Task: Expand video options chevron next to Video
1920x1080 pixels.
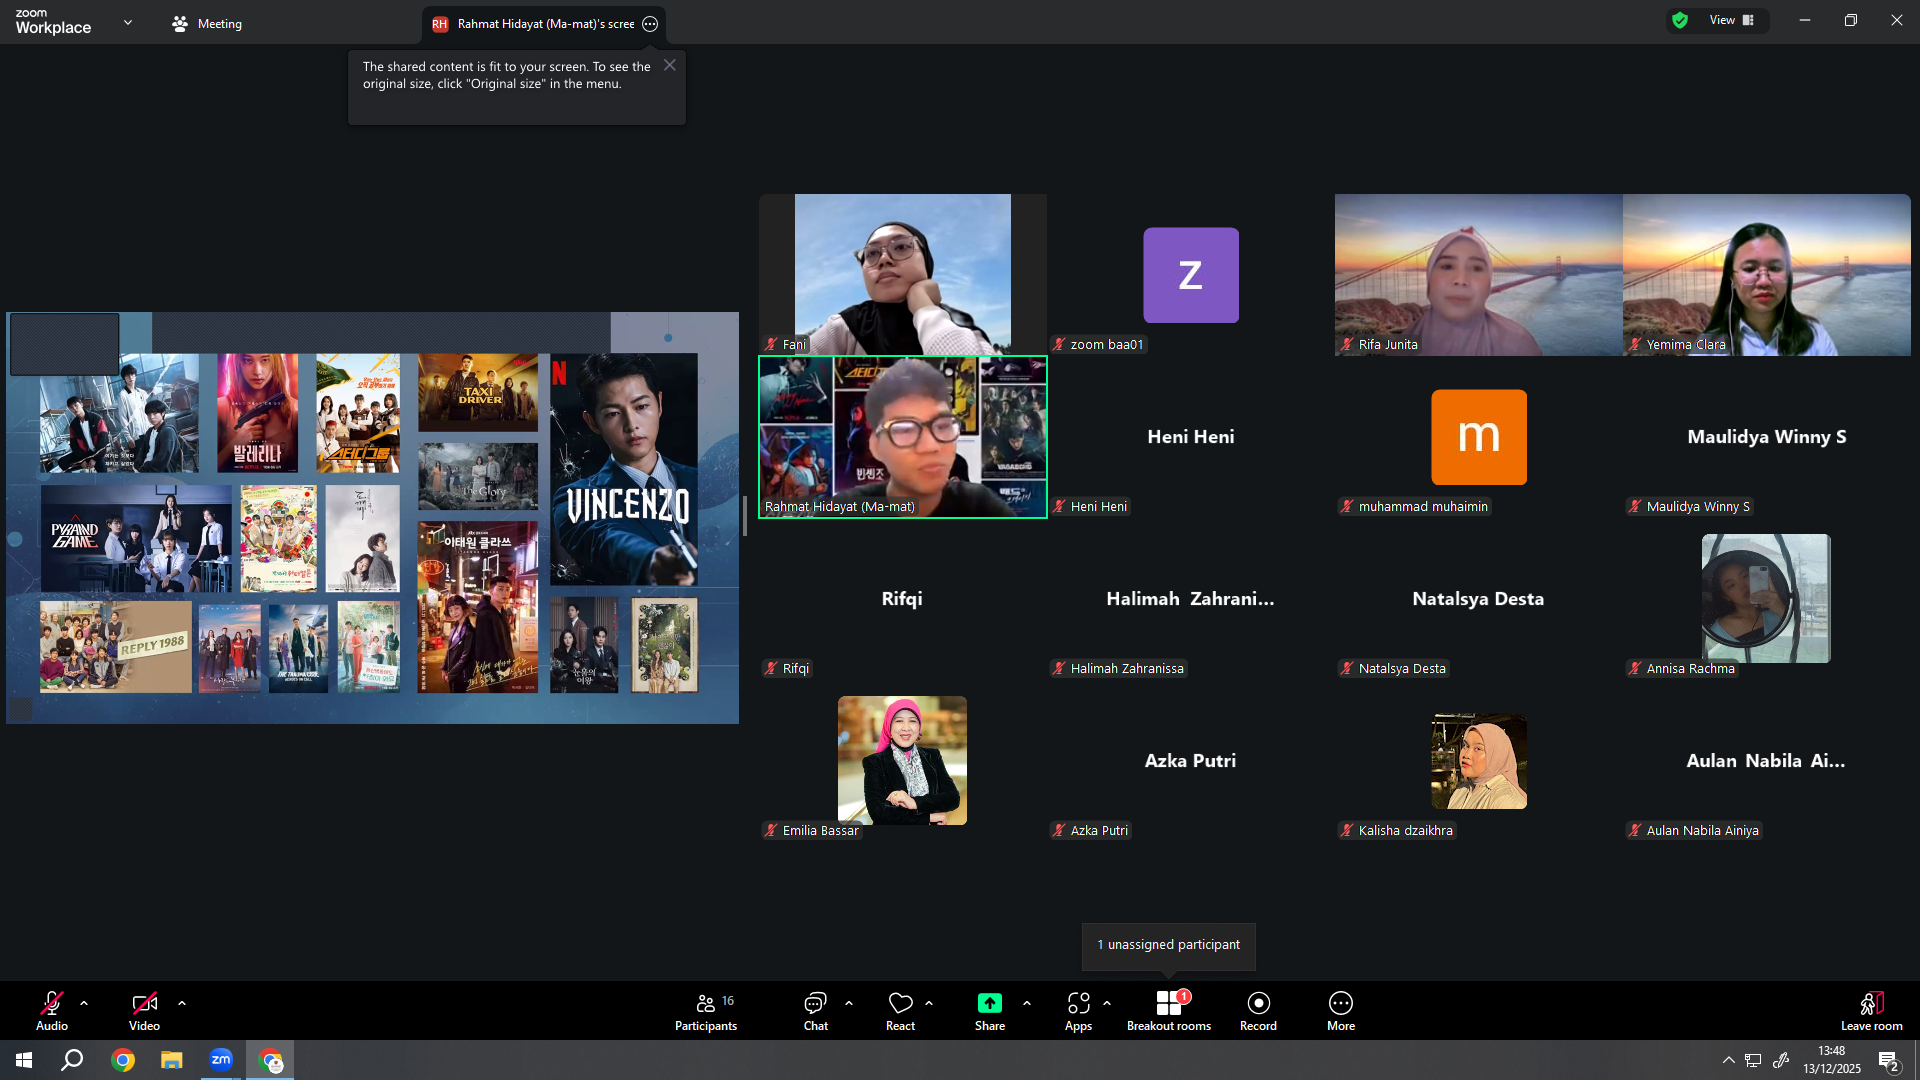Action: point(182,1003)
